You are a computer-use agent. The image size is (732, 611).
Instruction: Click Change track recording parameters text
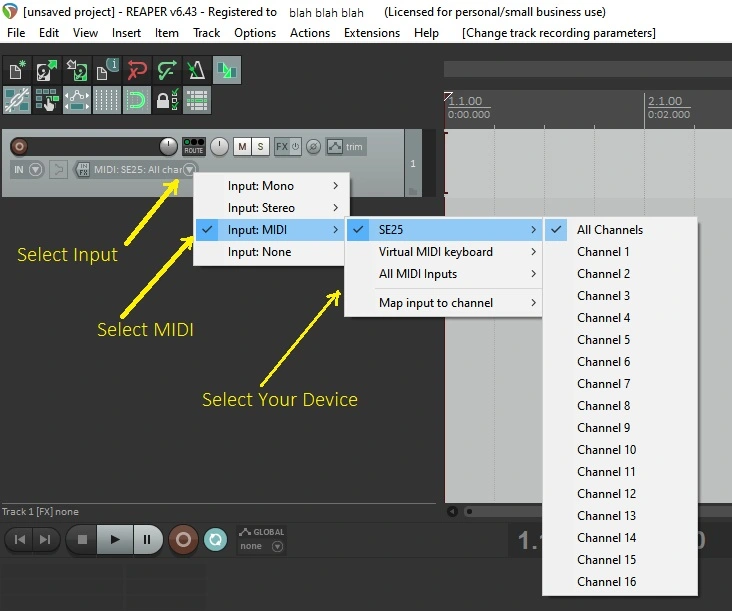click(559, 33)
